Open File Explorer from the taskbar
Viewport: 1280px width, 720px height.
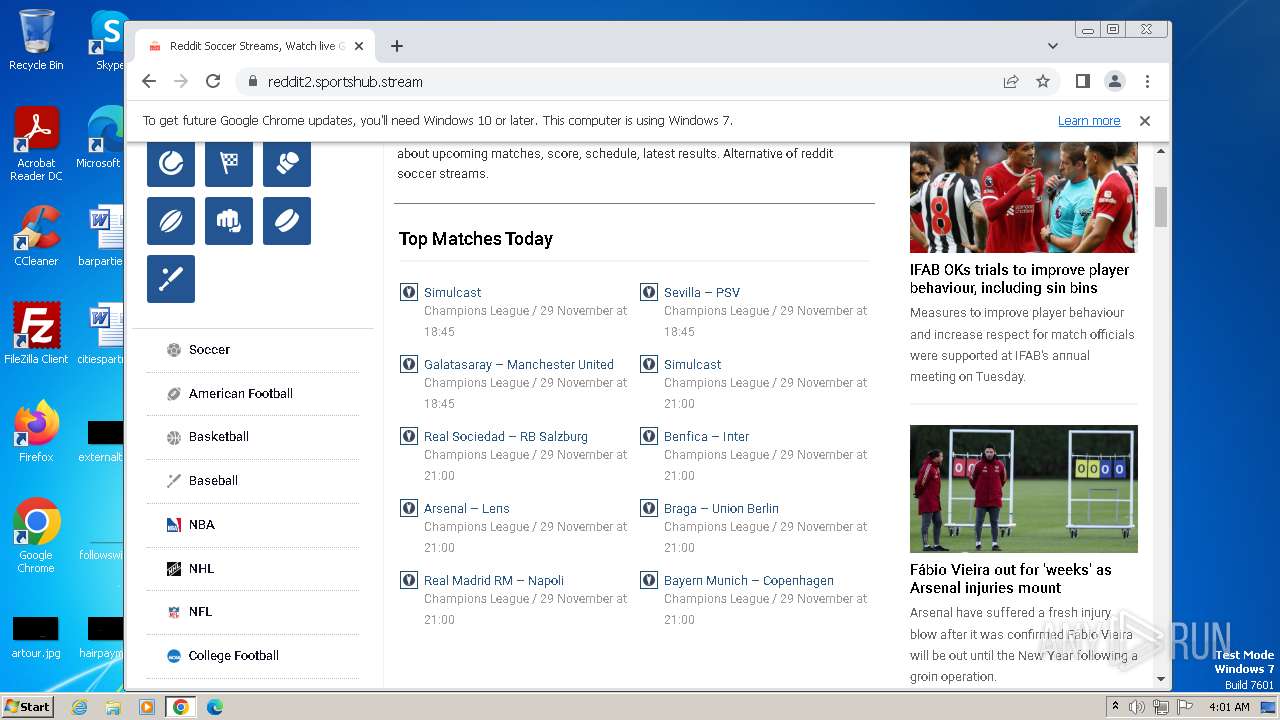113,707
